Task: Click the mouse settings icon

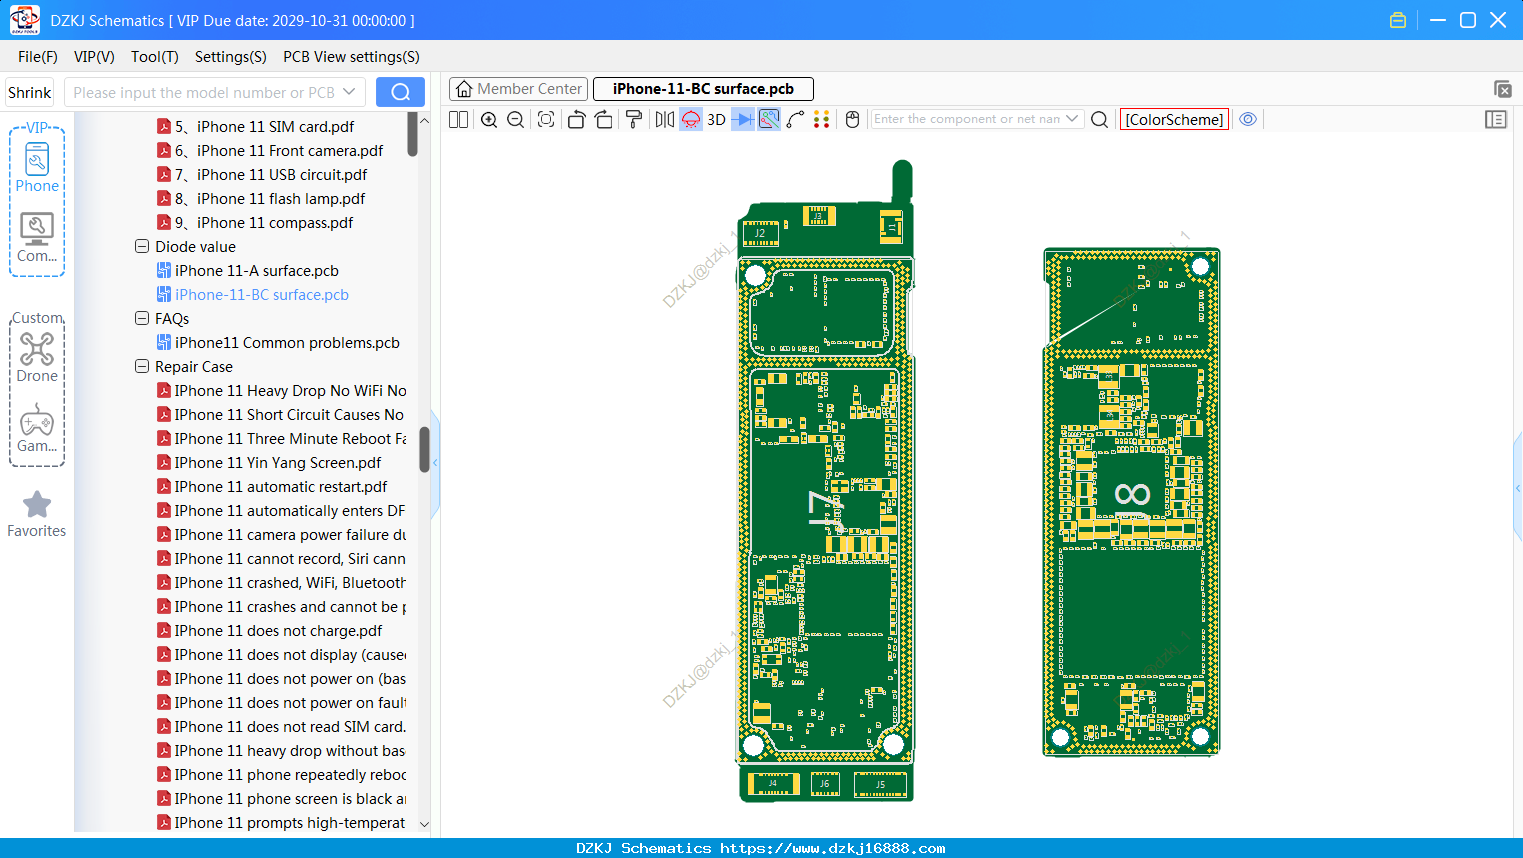Action: click(853, 119)
